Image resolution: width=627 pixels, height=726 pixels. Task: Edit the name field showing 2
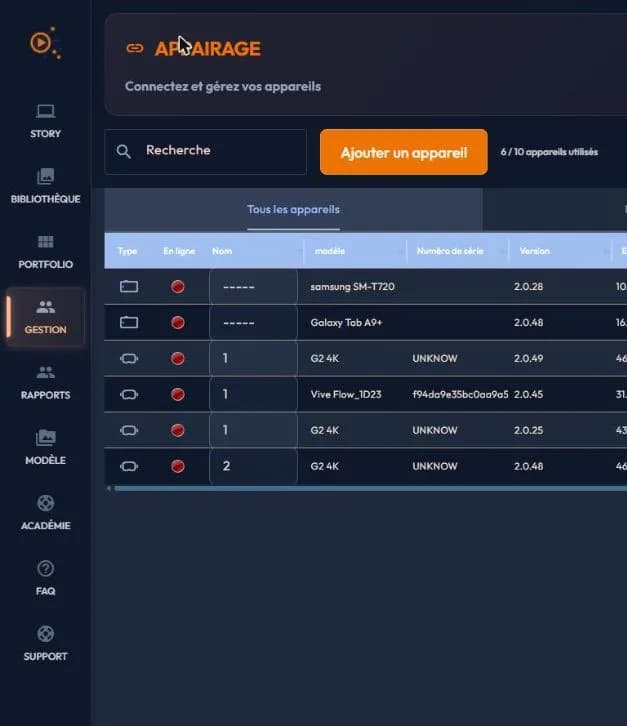click(x=253, y=466)
